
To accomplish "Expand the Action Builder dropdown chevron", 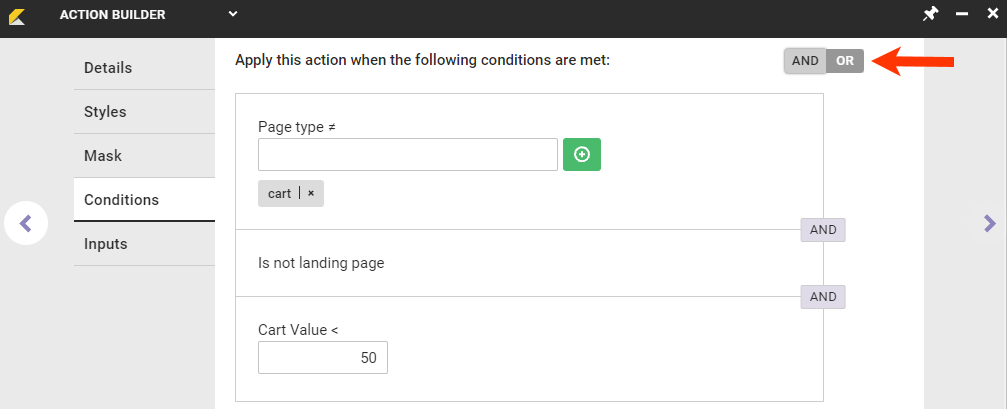I will (232, 14).
